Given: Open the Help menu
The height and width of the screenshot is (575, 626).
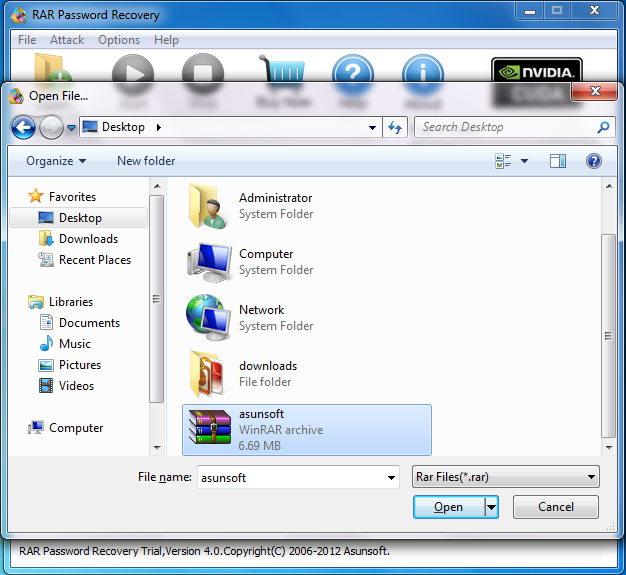Looking at the screenshot, I should [x=166, y=40].
